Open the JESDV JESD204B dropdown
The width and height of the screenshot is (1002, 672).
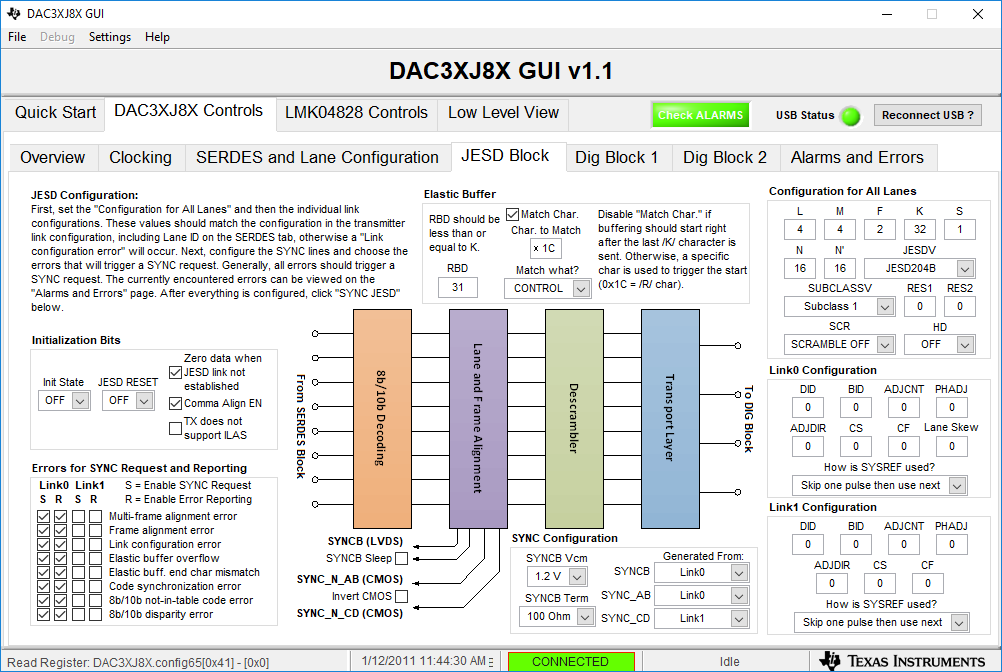click(x=919, y=268)
